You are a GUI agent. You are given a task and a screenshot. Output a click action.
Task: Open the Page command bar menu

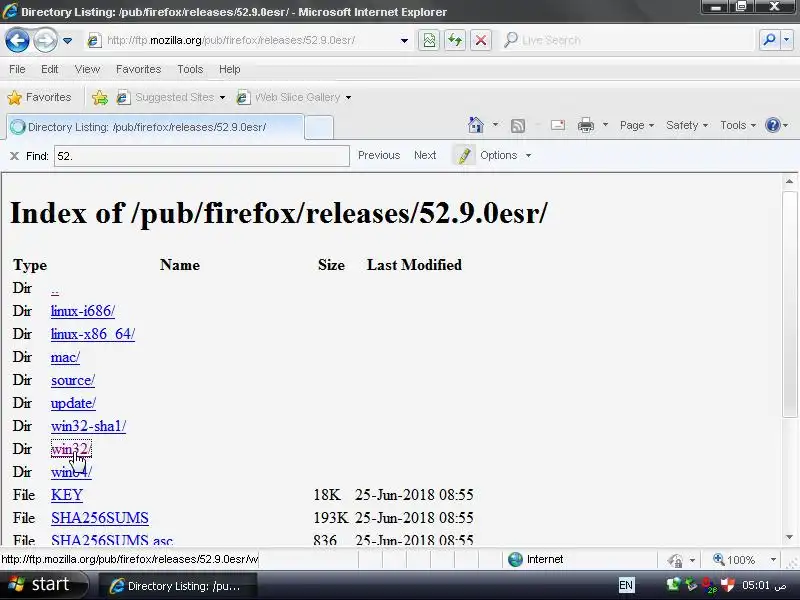(x=637, y=125)
